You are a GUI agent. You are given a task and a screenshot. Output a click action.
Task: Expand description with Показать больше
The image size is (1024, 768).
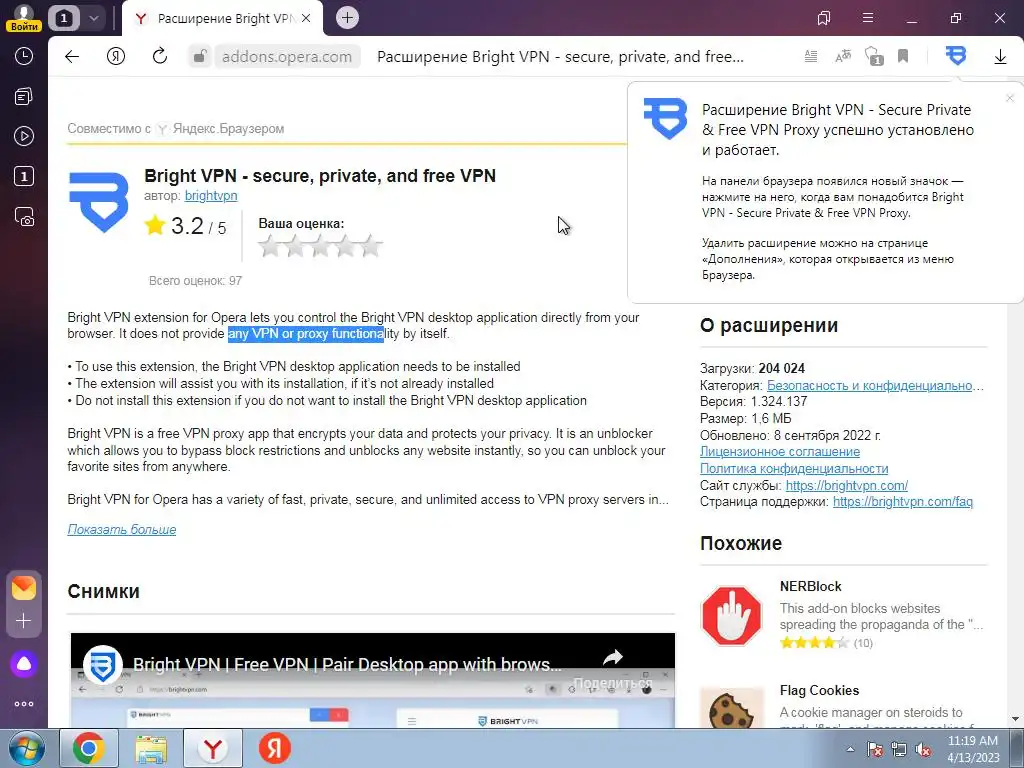121,530
